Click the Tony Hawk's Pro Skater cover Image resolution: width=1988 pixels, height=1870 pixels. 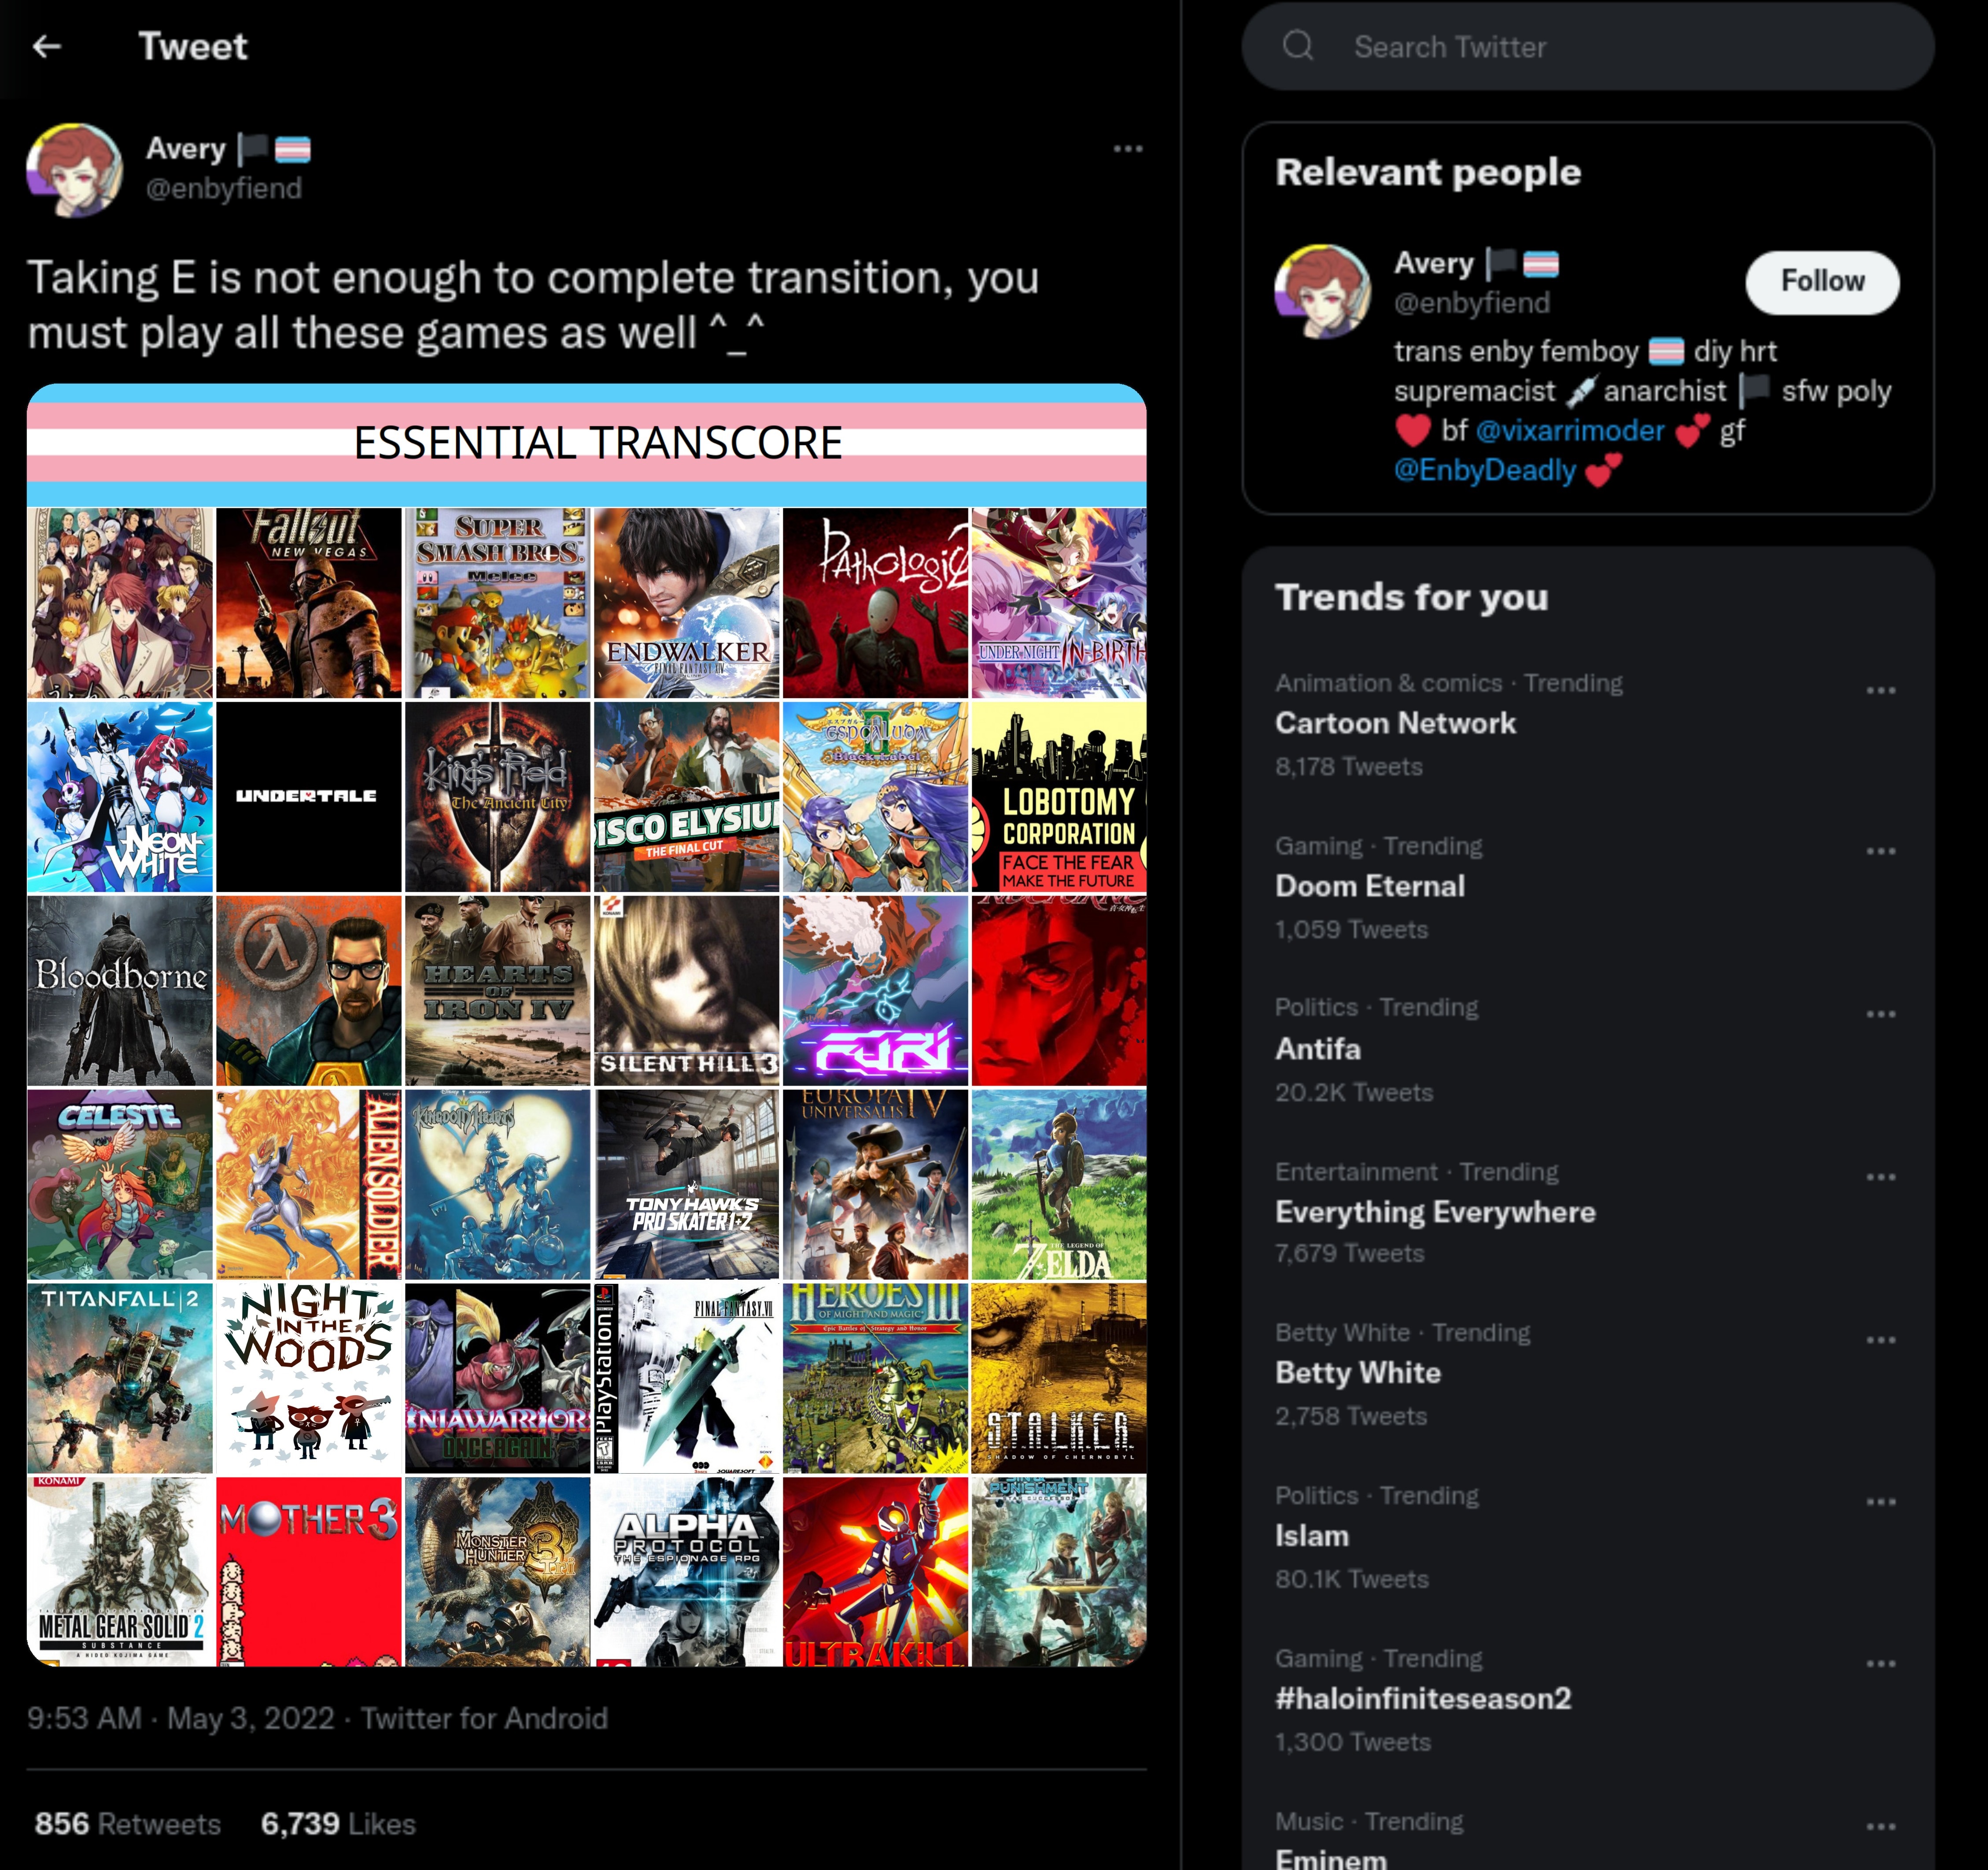coord(686,1184)
